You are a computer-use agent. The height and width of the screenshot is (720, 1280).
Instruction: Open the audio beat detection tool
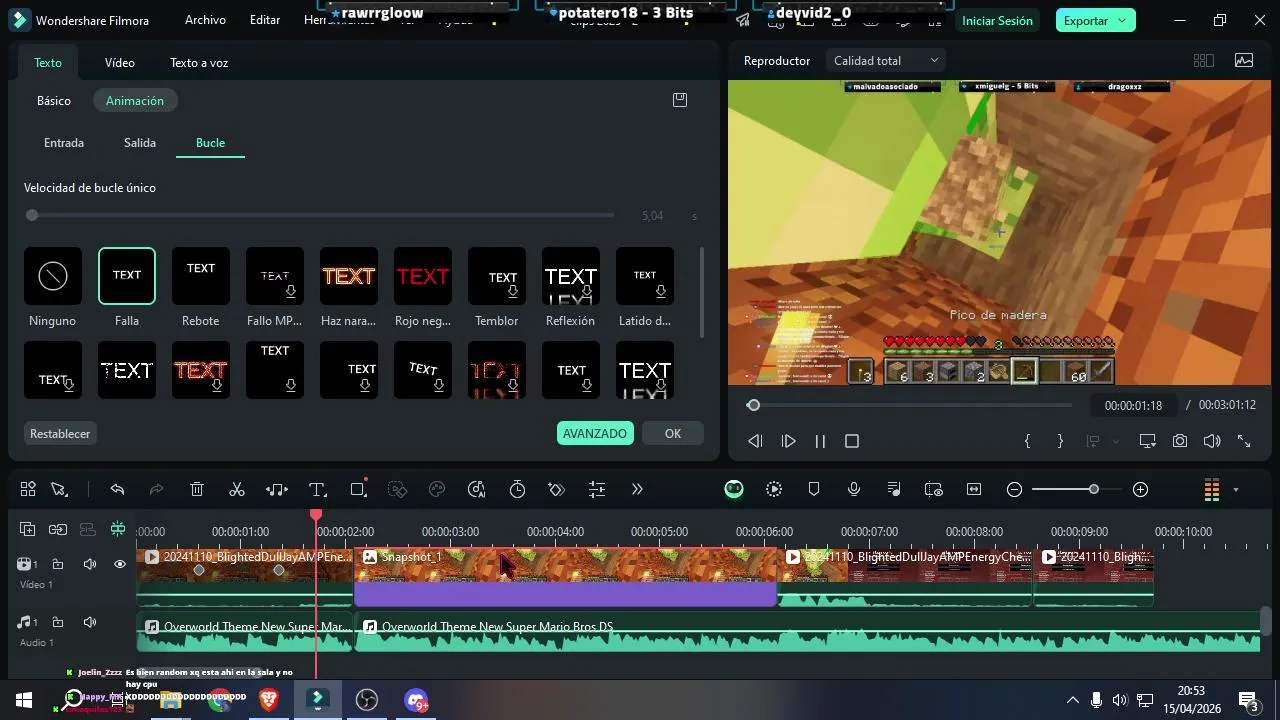[x=277, y=489]
